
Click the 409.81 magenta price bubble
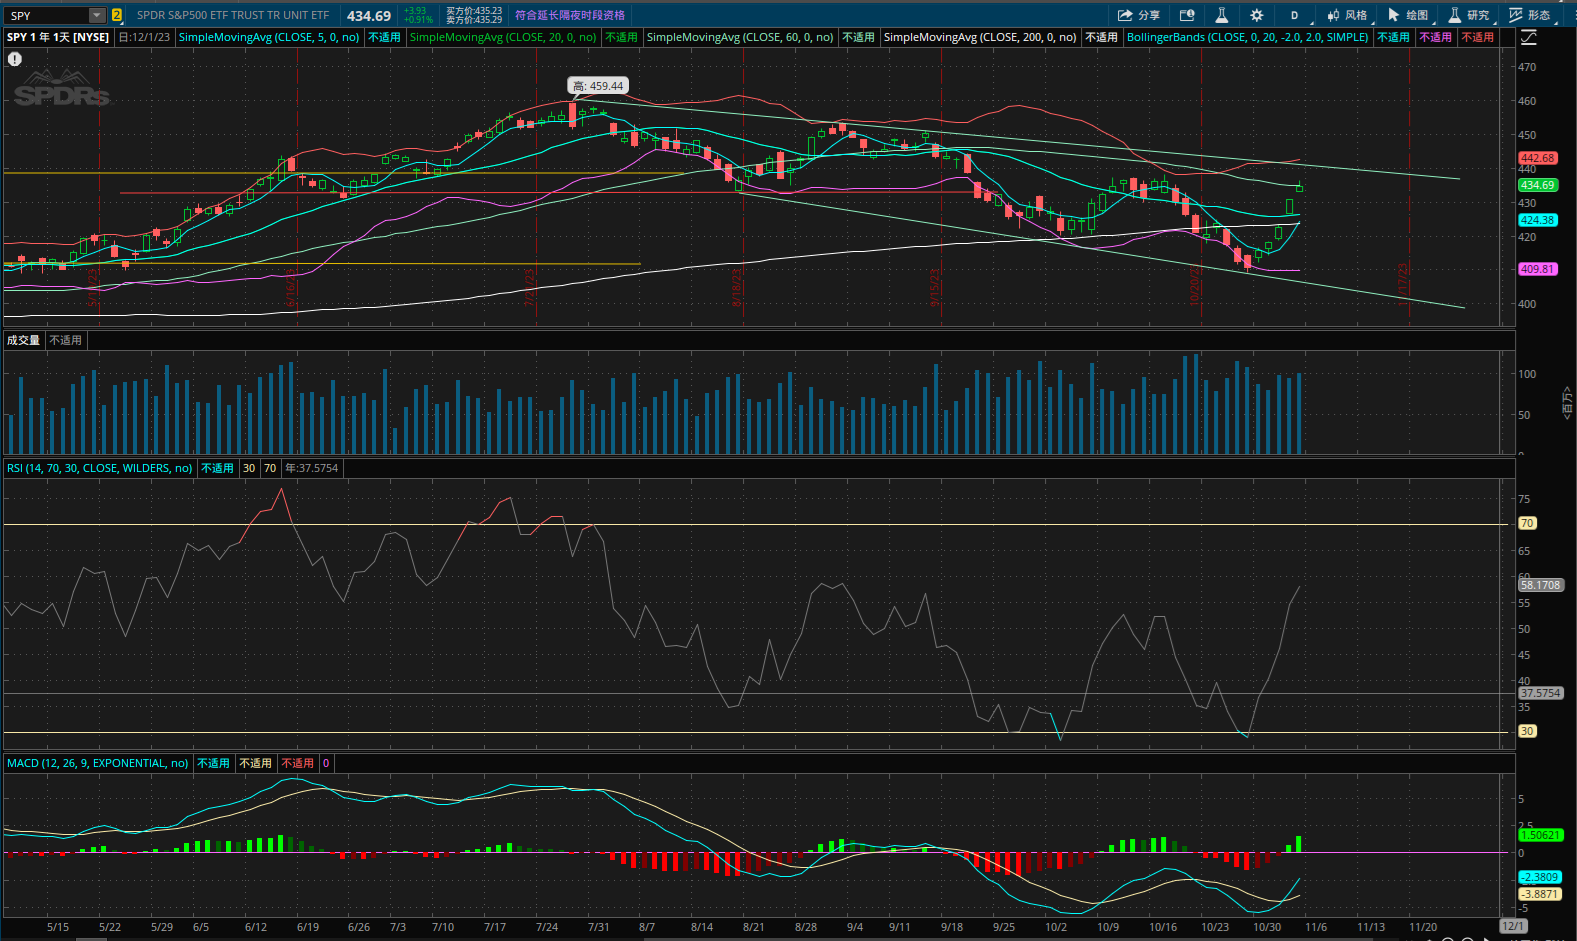1537,269
